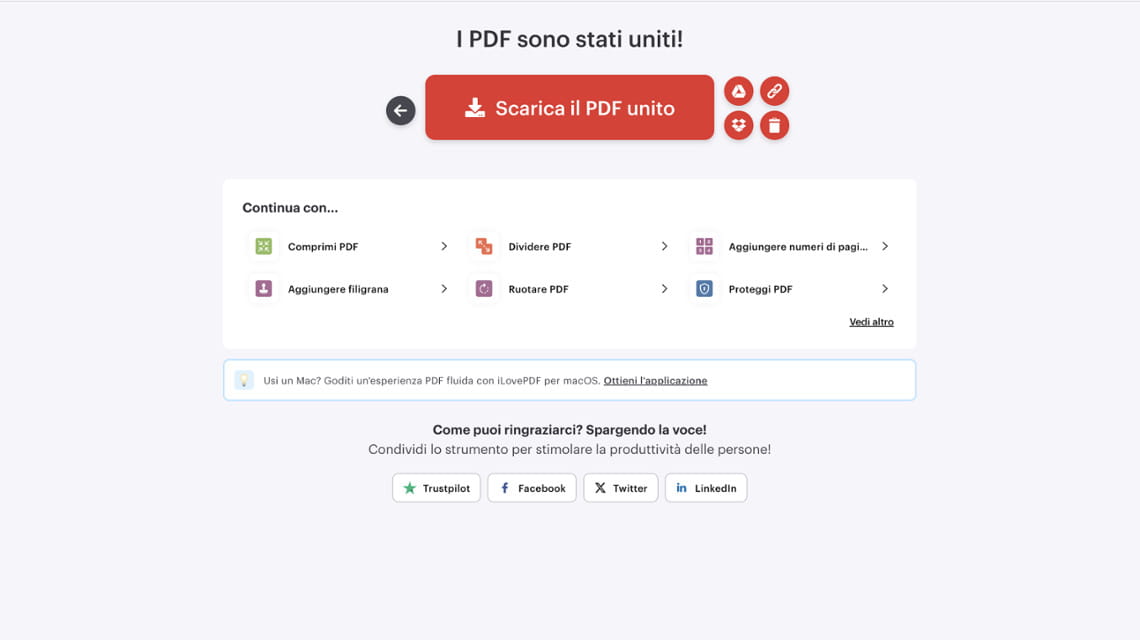
Task: Open chevron next to Dividere PDF
Action: (x=664, y=246)
